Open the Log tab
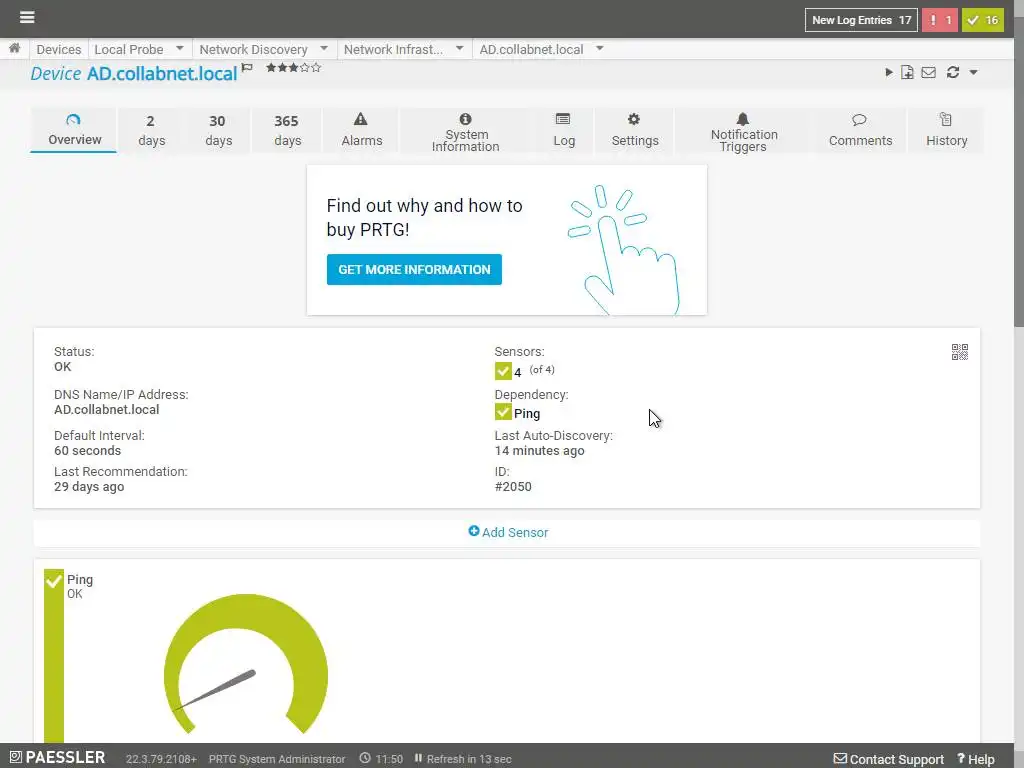The width and height of the screenshot is (1024, 768). tap(564, 130)
